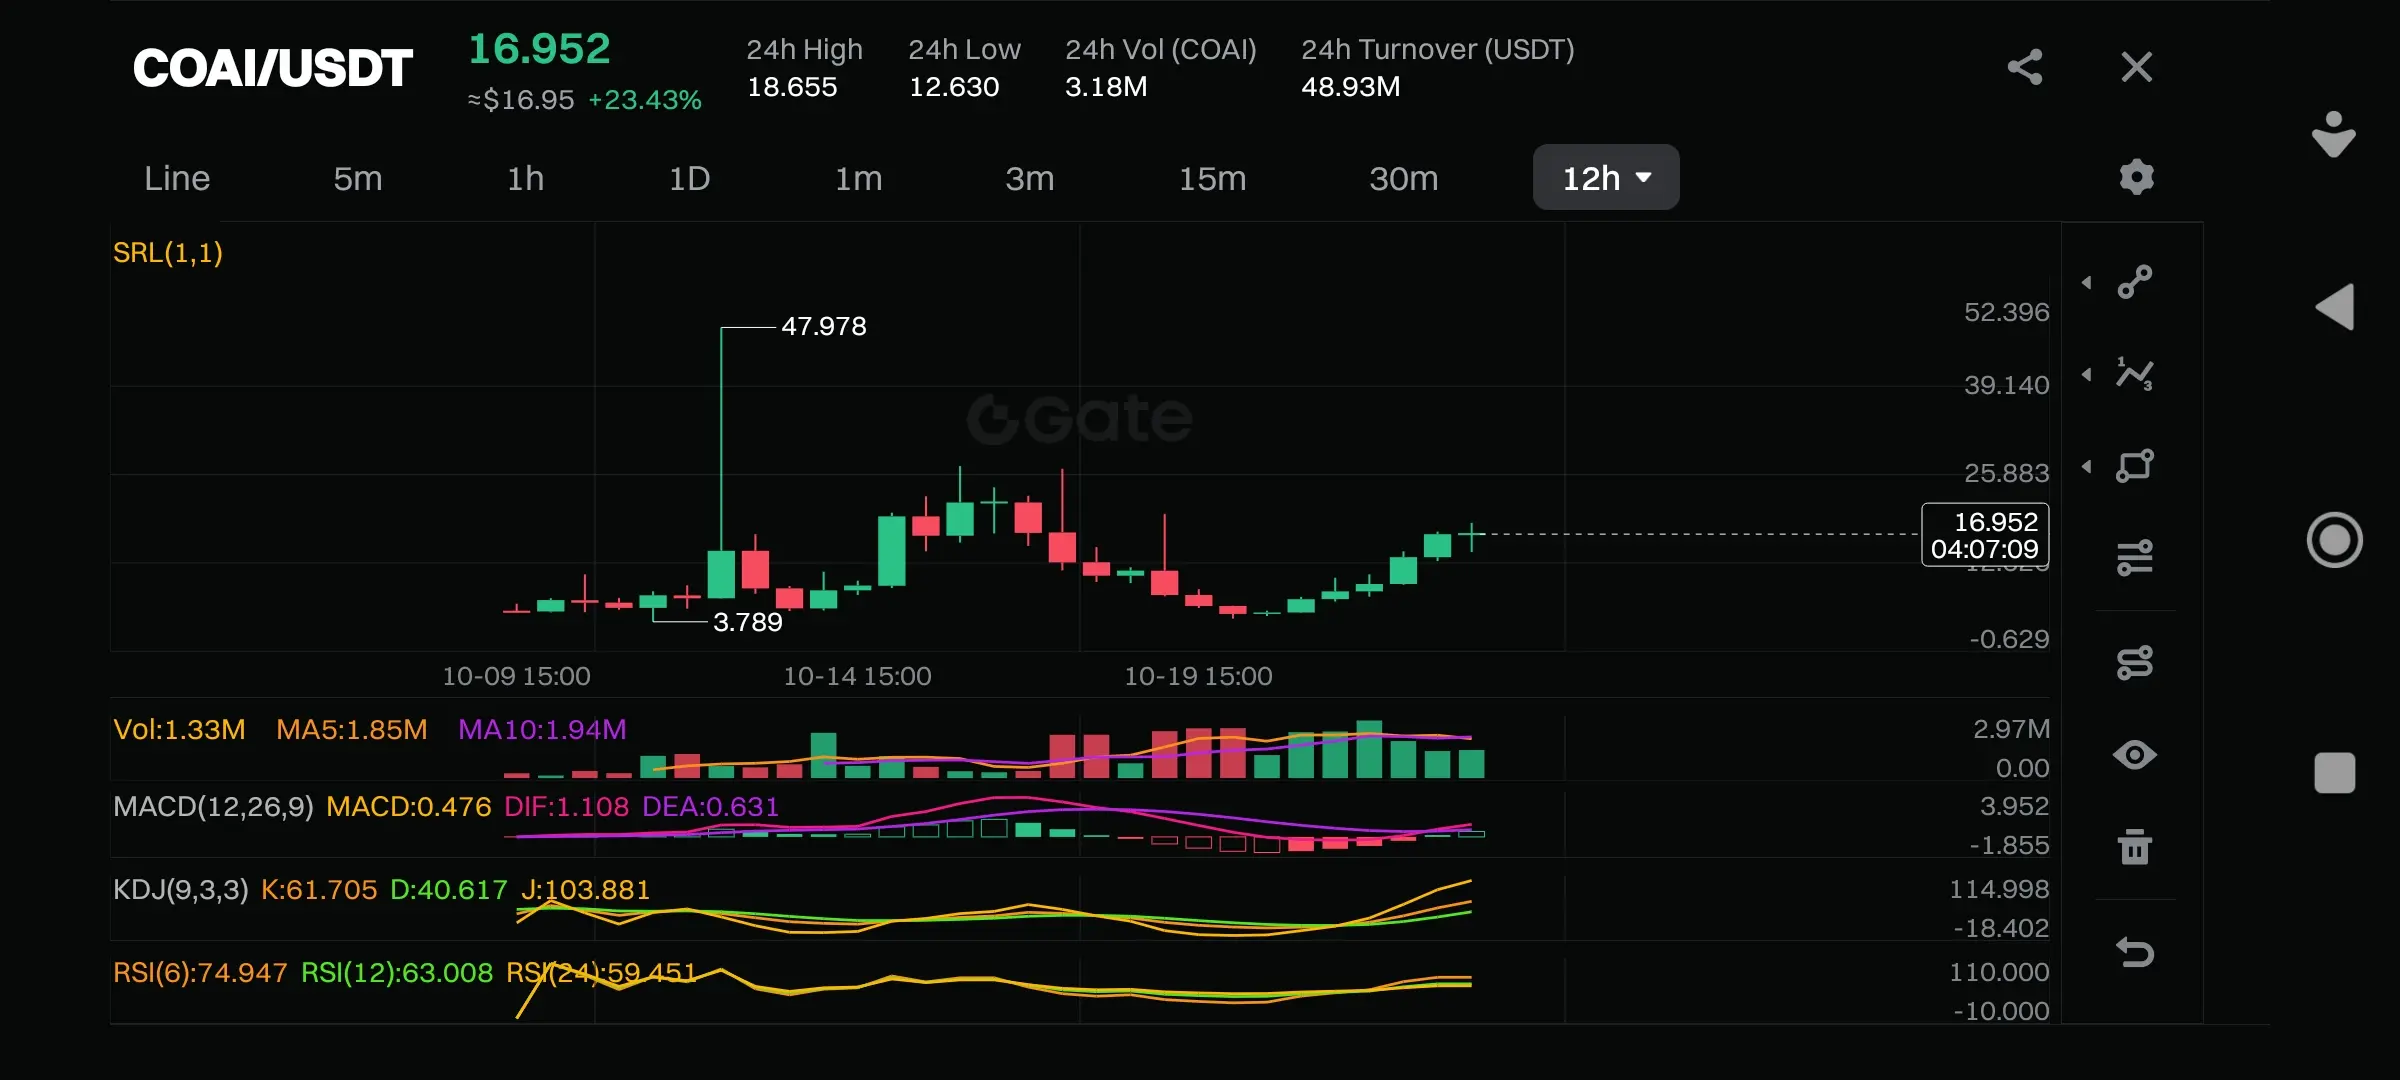Select the 5m timeframe
Screen dimensions: 2400x1080
tap(357, 178)
